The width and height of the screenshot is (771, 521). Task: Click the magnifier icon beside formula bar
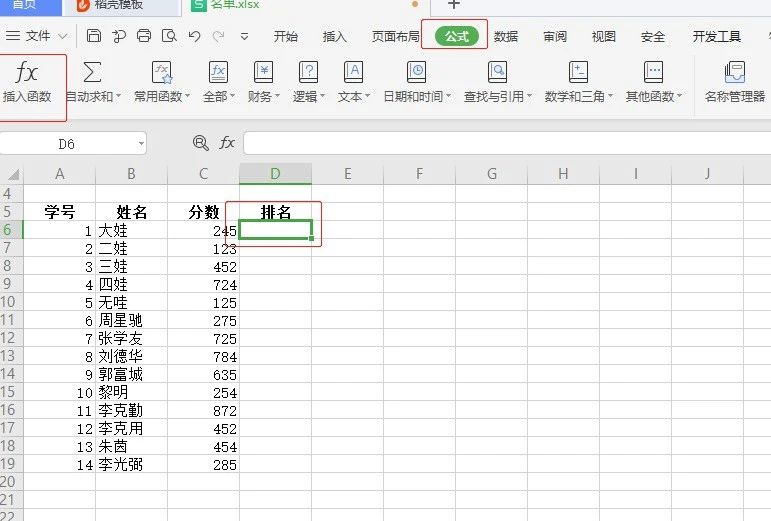201,143
